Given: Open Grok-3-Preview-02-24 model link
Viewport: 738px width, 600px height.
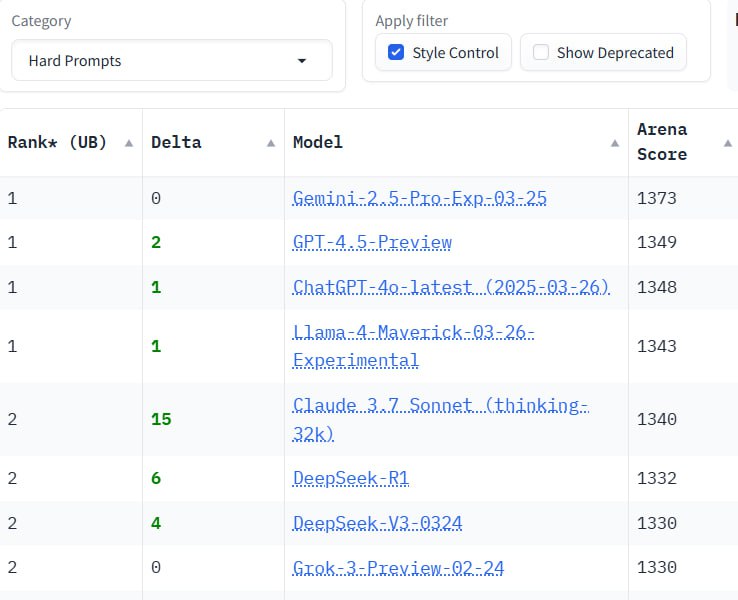Looking at the screenshot, I should [398, 568].
